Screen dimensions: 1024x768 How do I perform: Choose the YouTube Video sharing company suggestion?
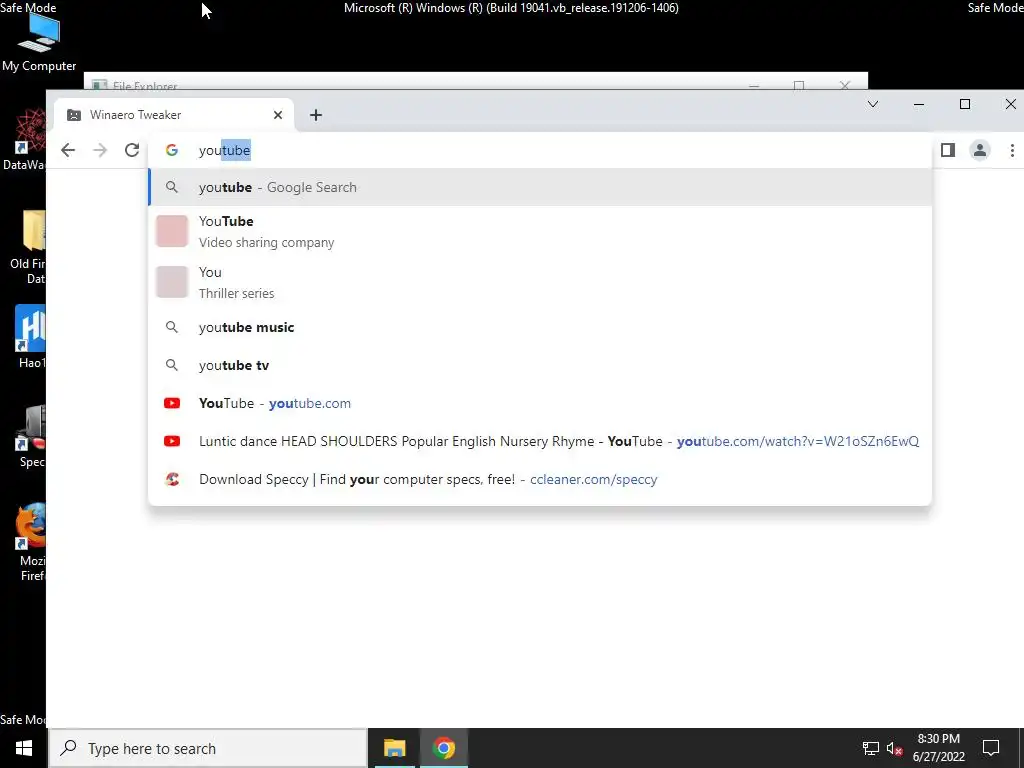click(x=540, y=231)
